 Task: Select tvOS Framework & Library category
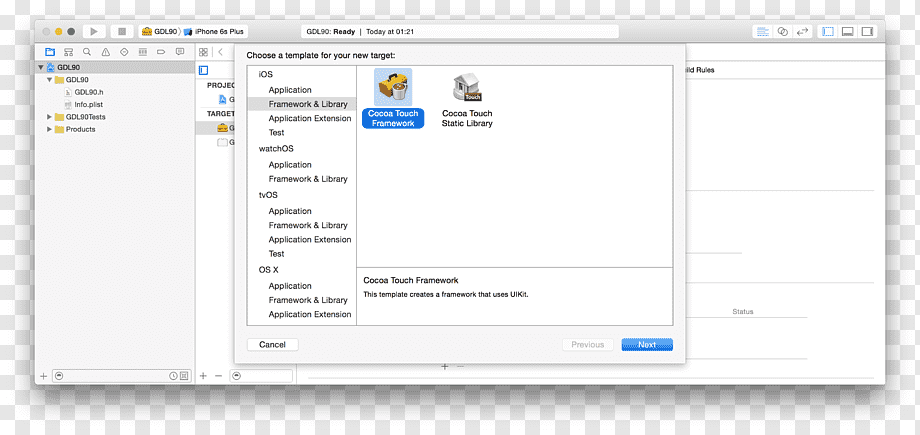click(308, 225)
